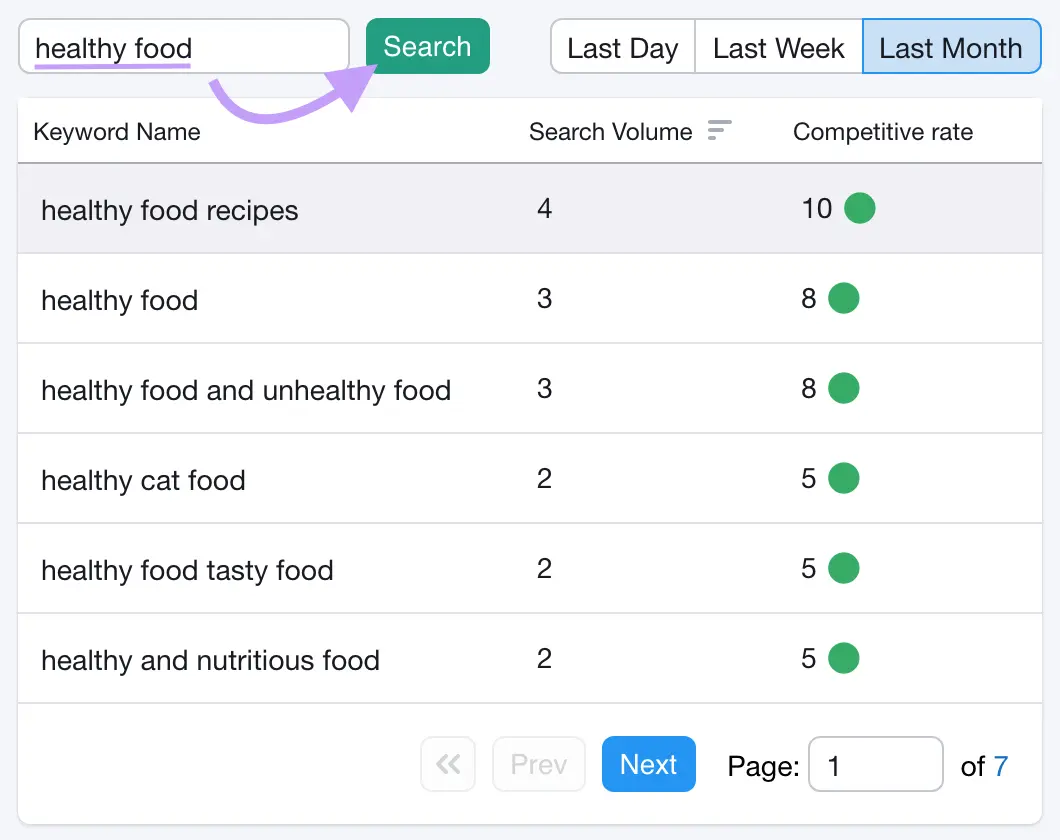Viewport: 1060px width, 840px height.
Task: Go to the next page using Next
Action: 648,764
